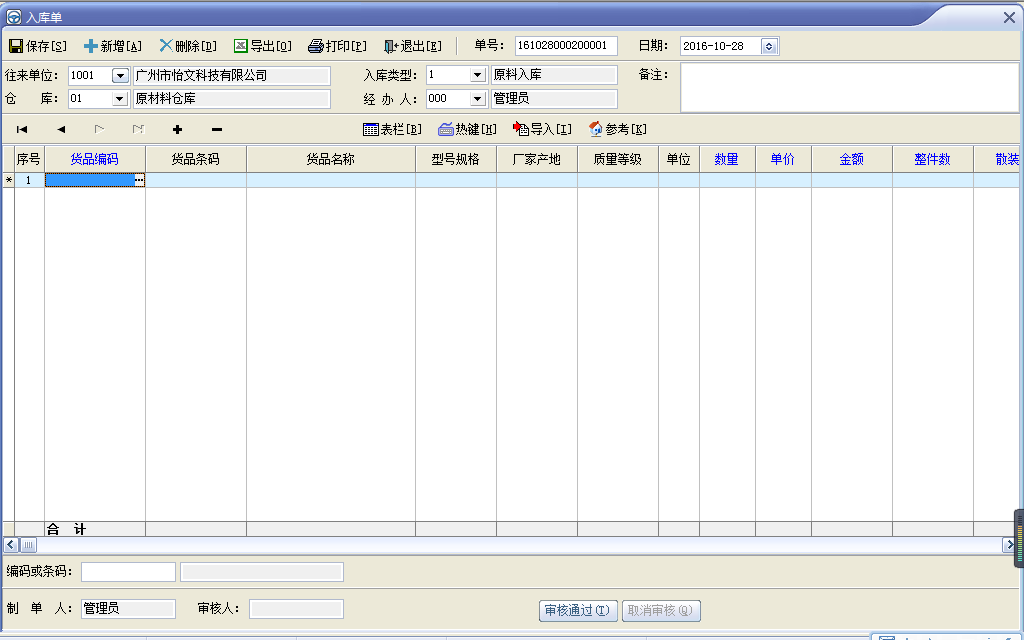Viewport: 1024px width, 640px height.
Task: Focus the 编码或条码 input field
Action: [x=128, y=572]
